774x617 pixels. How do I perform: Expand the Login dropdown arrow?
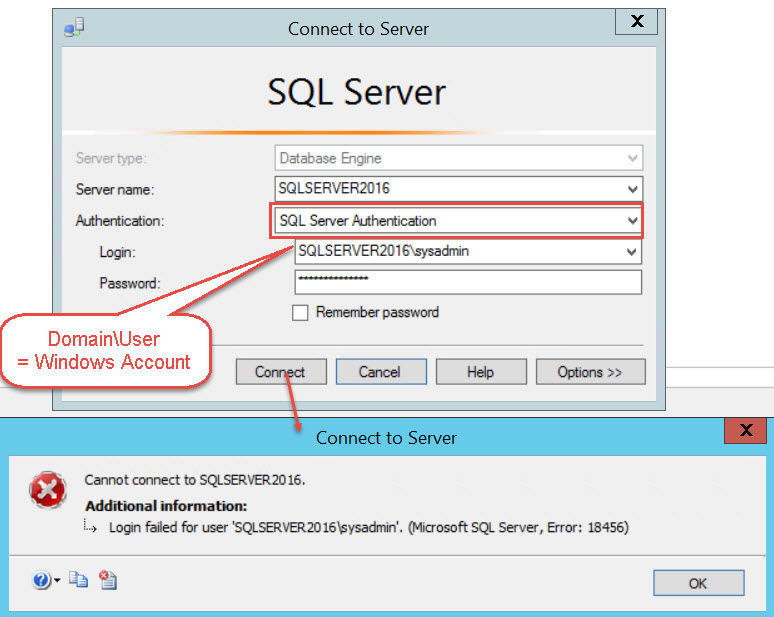pyautogui.click(x=631, y=252)
